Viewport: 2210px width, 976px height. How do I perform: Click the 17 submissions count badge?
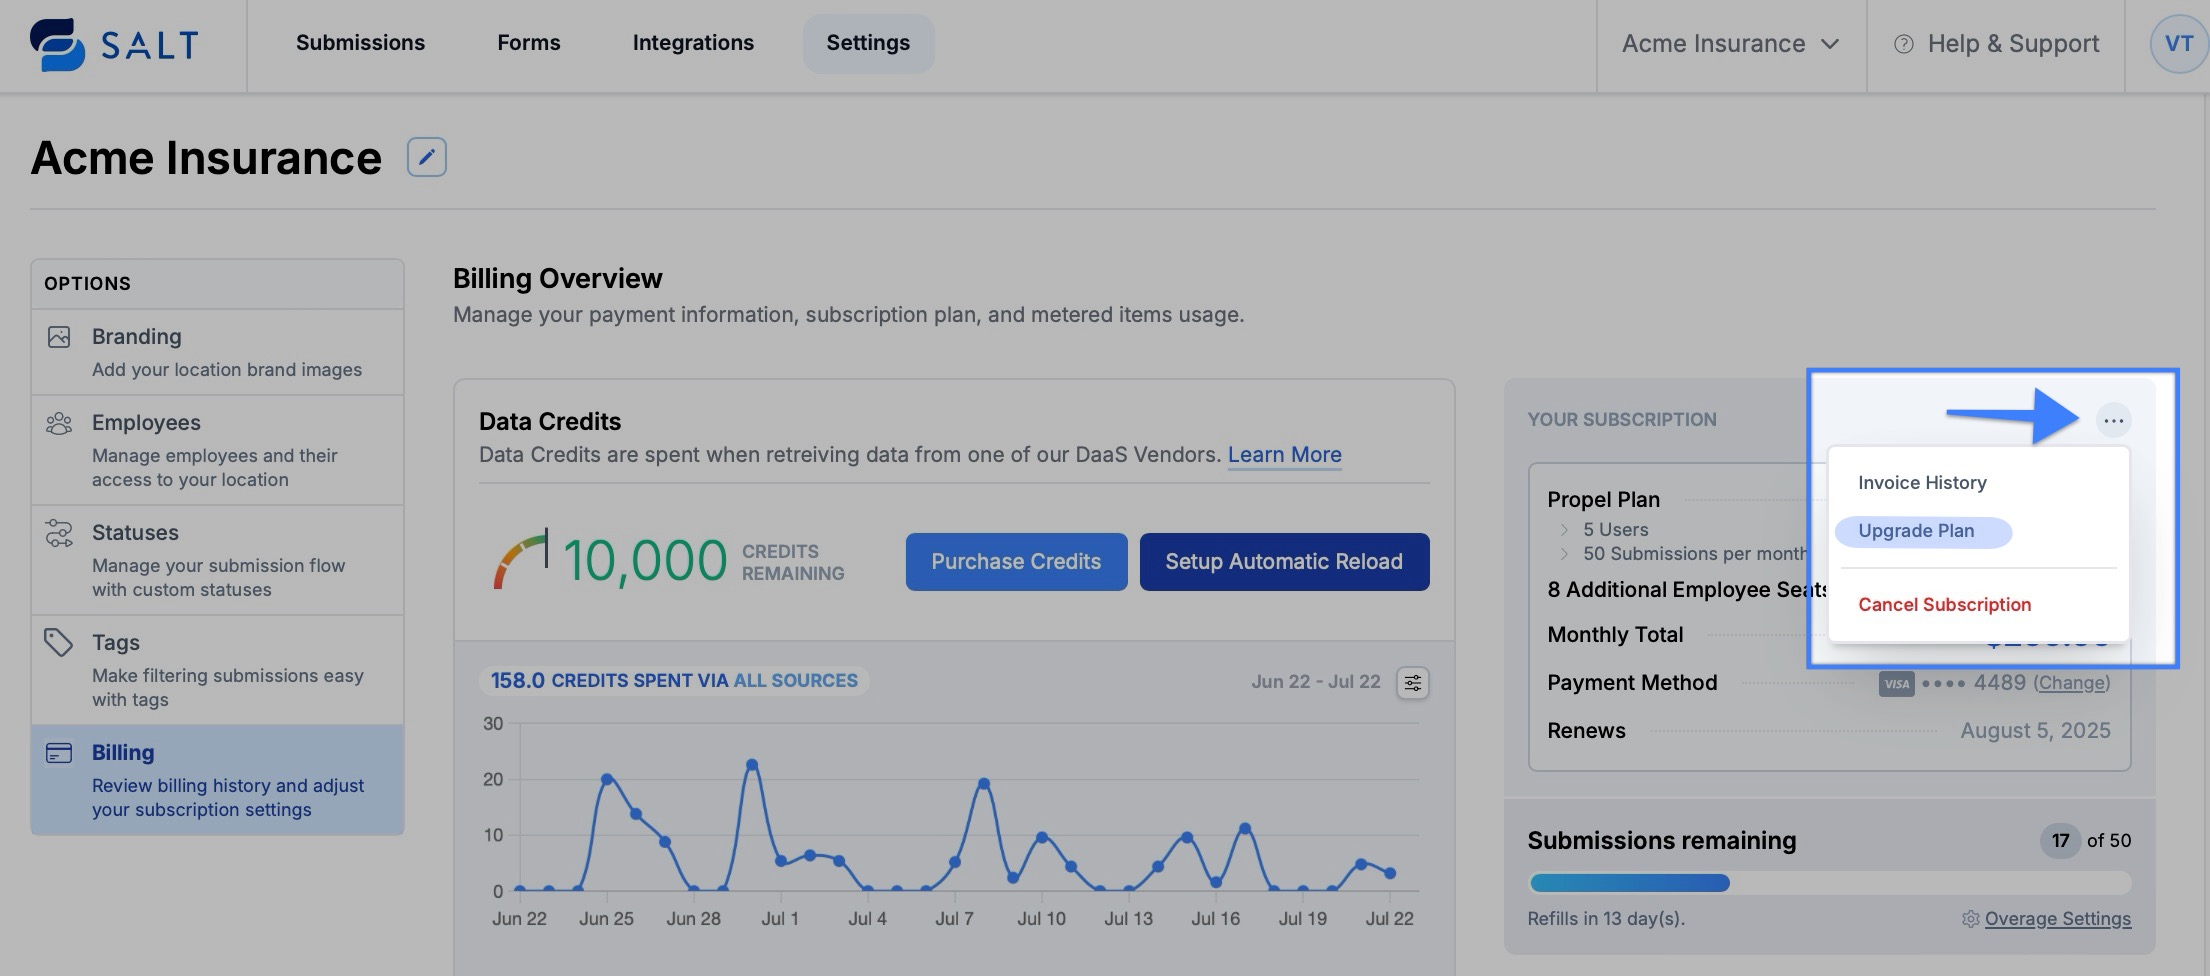pos(2060,841)
